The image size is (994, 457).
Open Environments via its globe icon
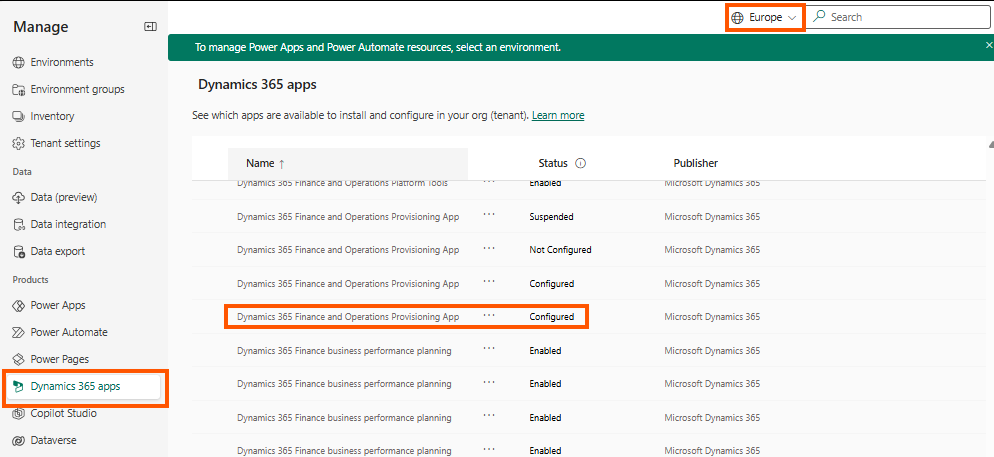point(18,62)
